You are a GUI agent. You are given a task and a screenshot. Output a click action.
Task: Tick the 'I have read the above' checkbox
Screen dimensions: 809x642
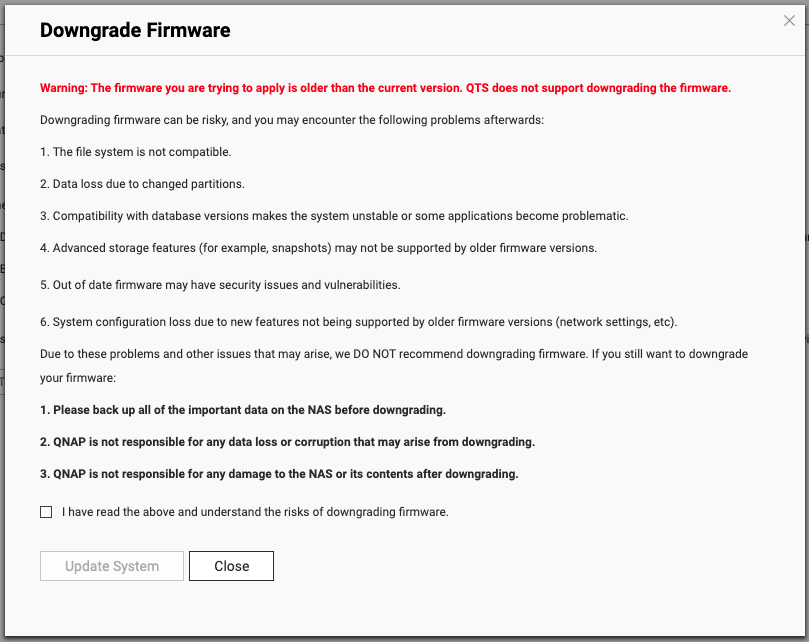point(46,512)
